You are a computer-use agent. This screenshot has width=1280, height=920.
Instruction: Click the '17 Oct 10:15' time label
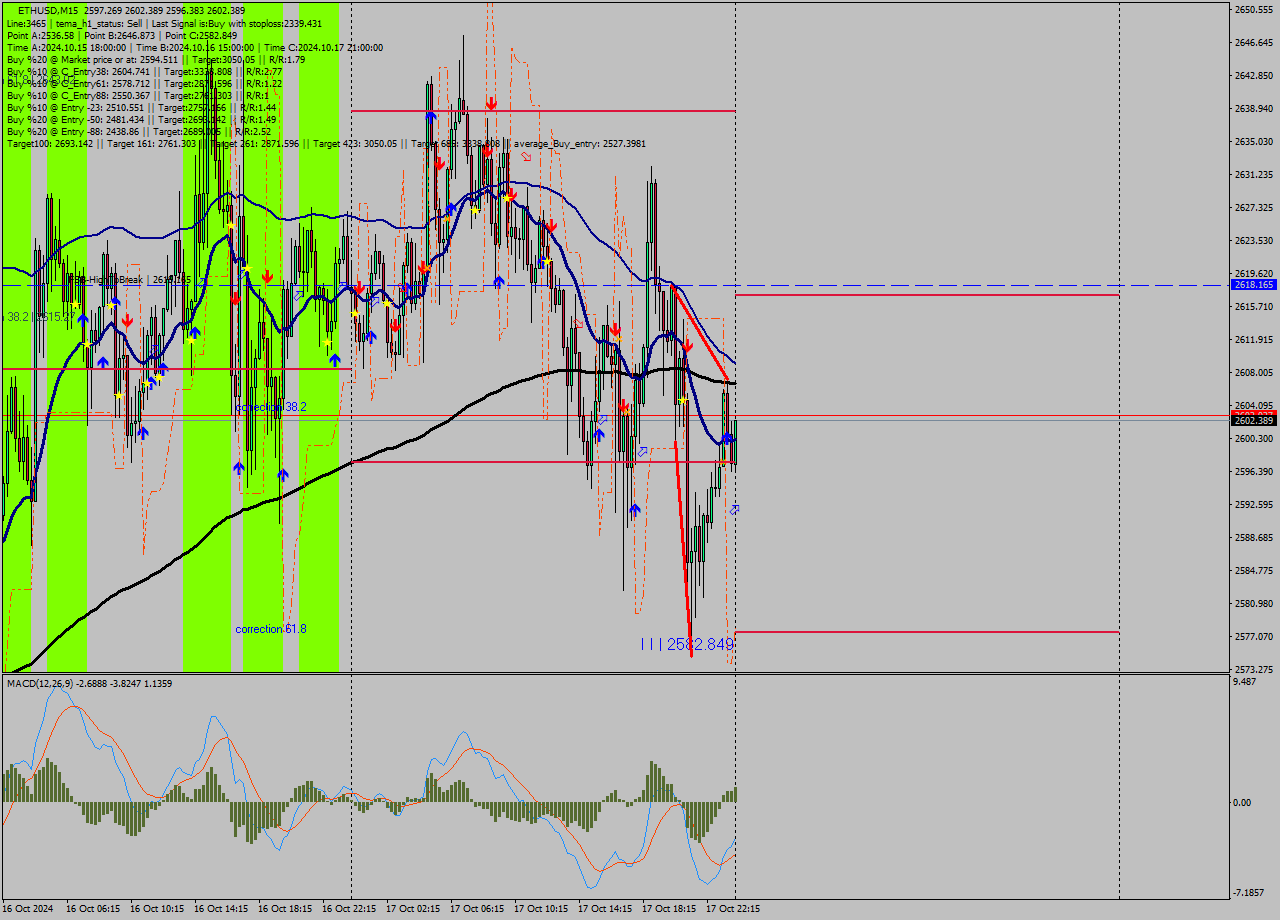coord(541,909)
